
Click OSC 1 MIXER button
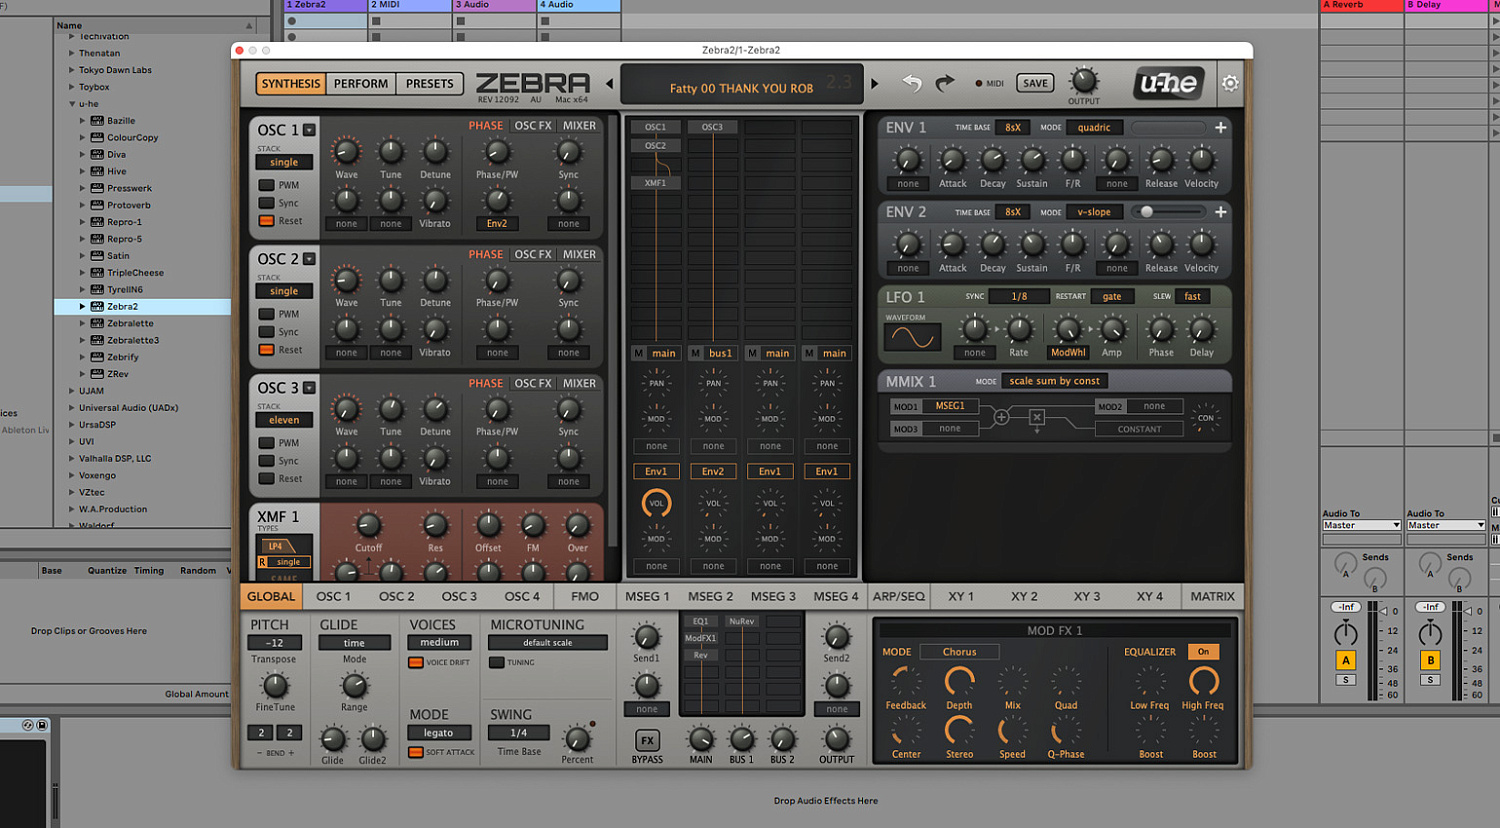click(579, 126)
